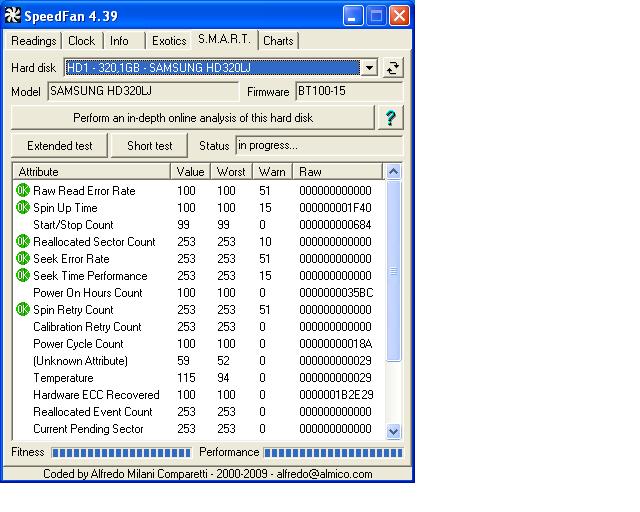Start the Short test
Screen dimensions: 640x512
[149, 146]
